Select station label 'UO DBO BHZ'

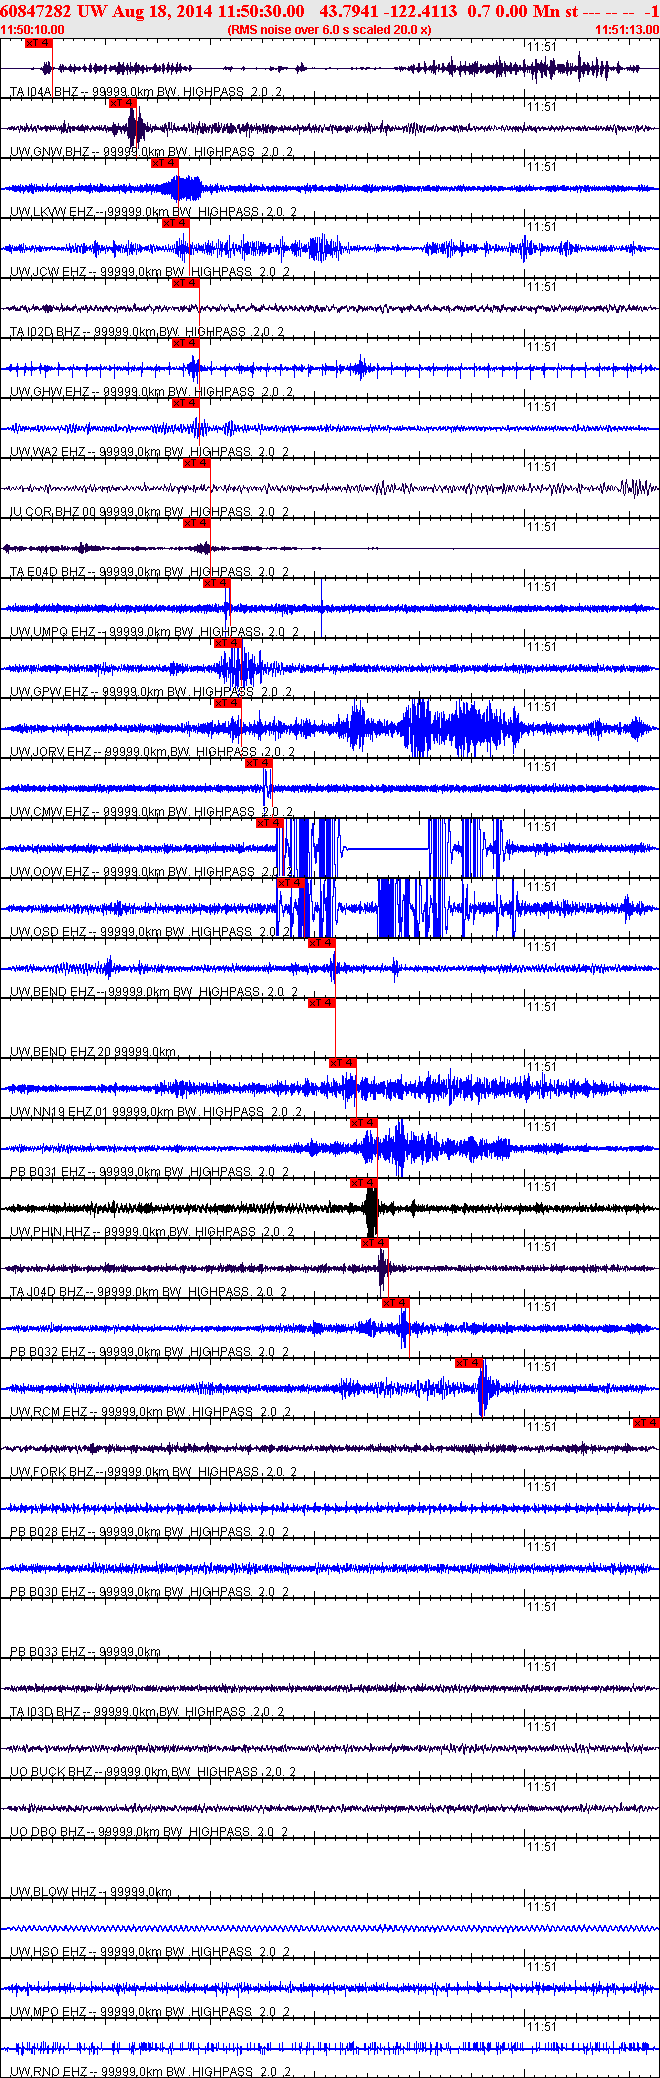pyautogui.click(x=48, y=1832)
